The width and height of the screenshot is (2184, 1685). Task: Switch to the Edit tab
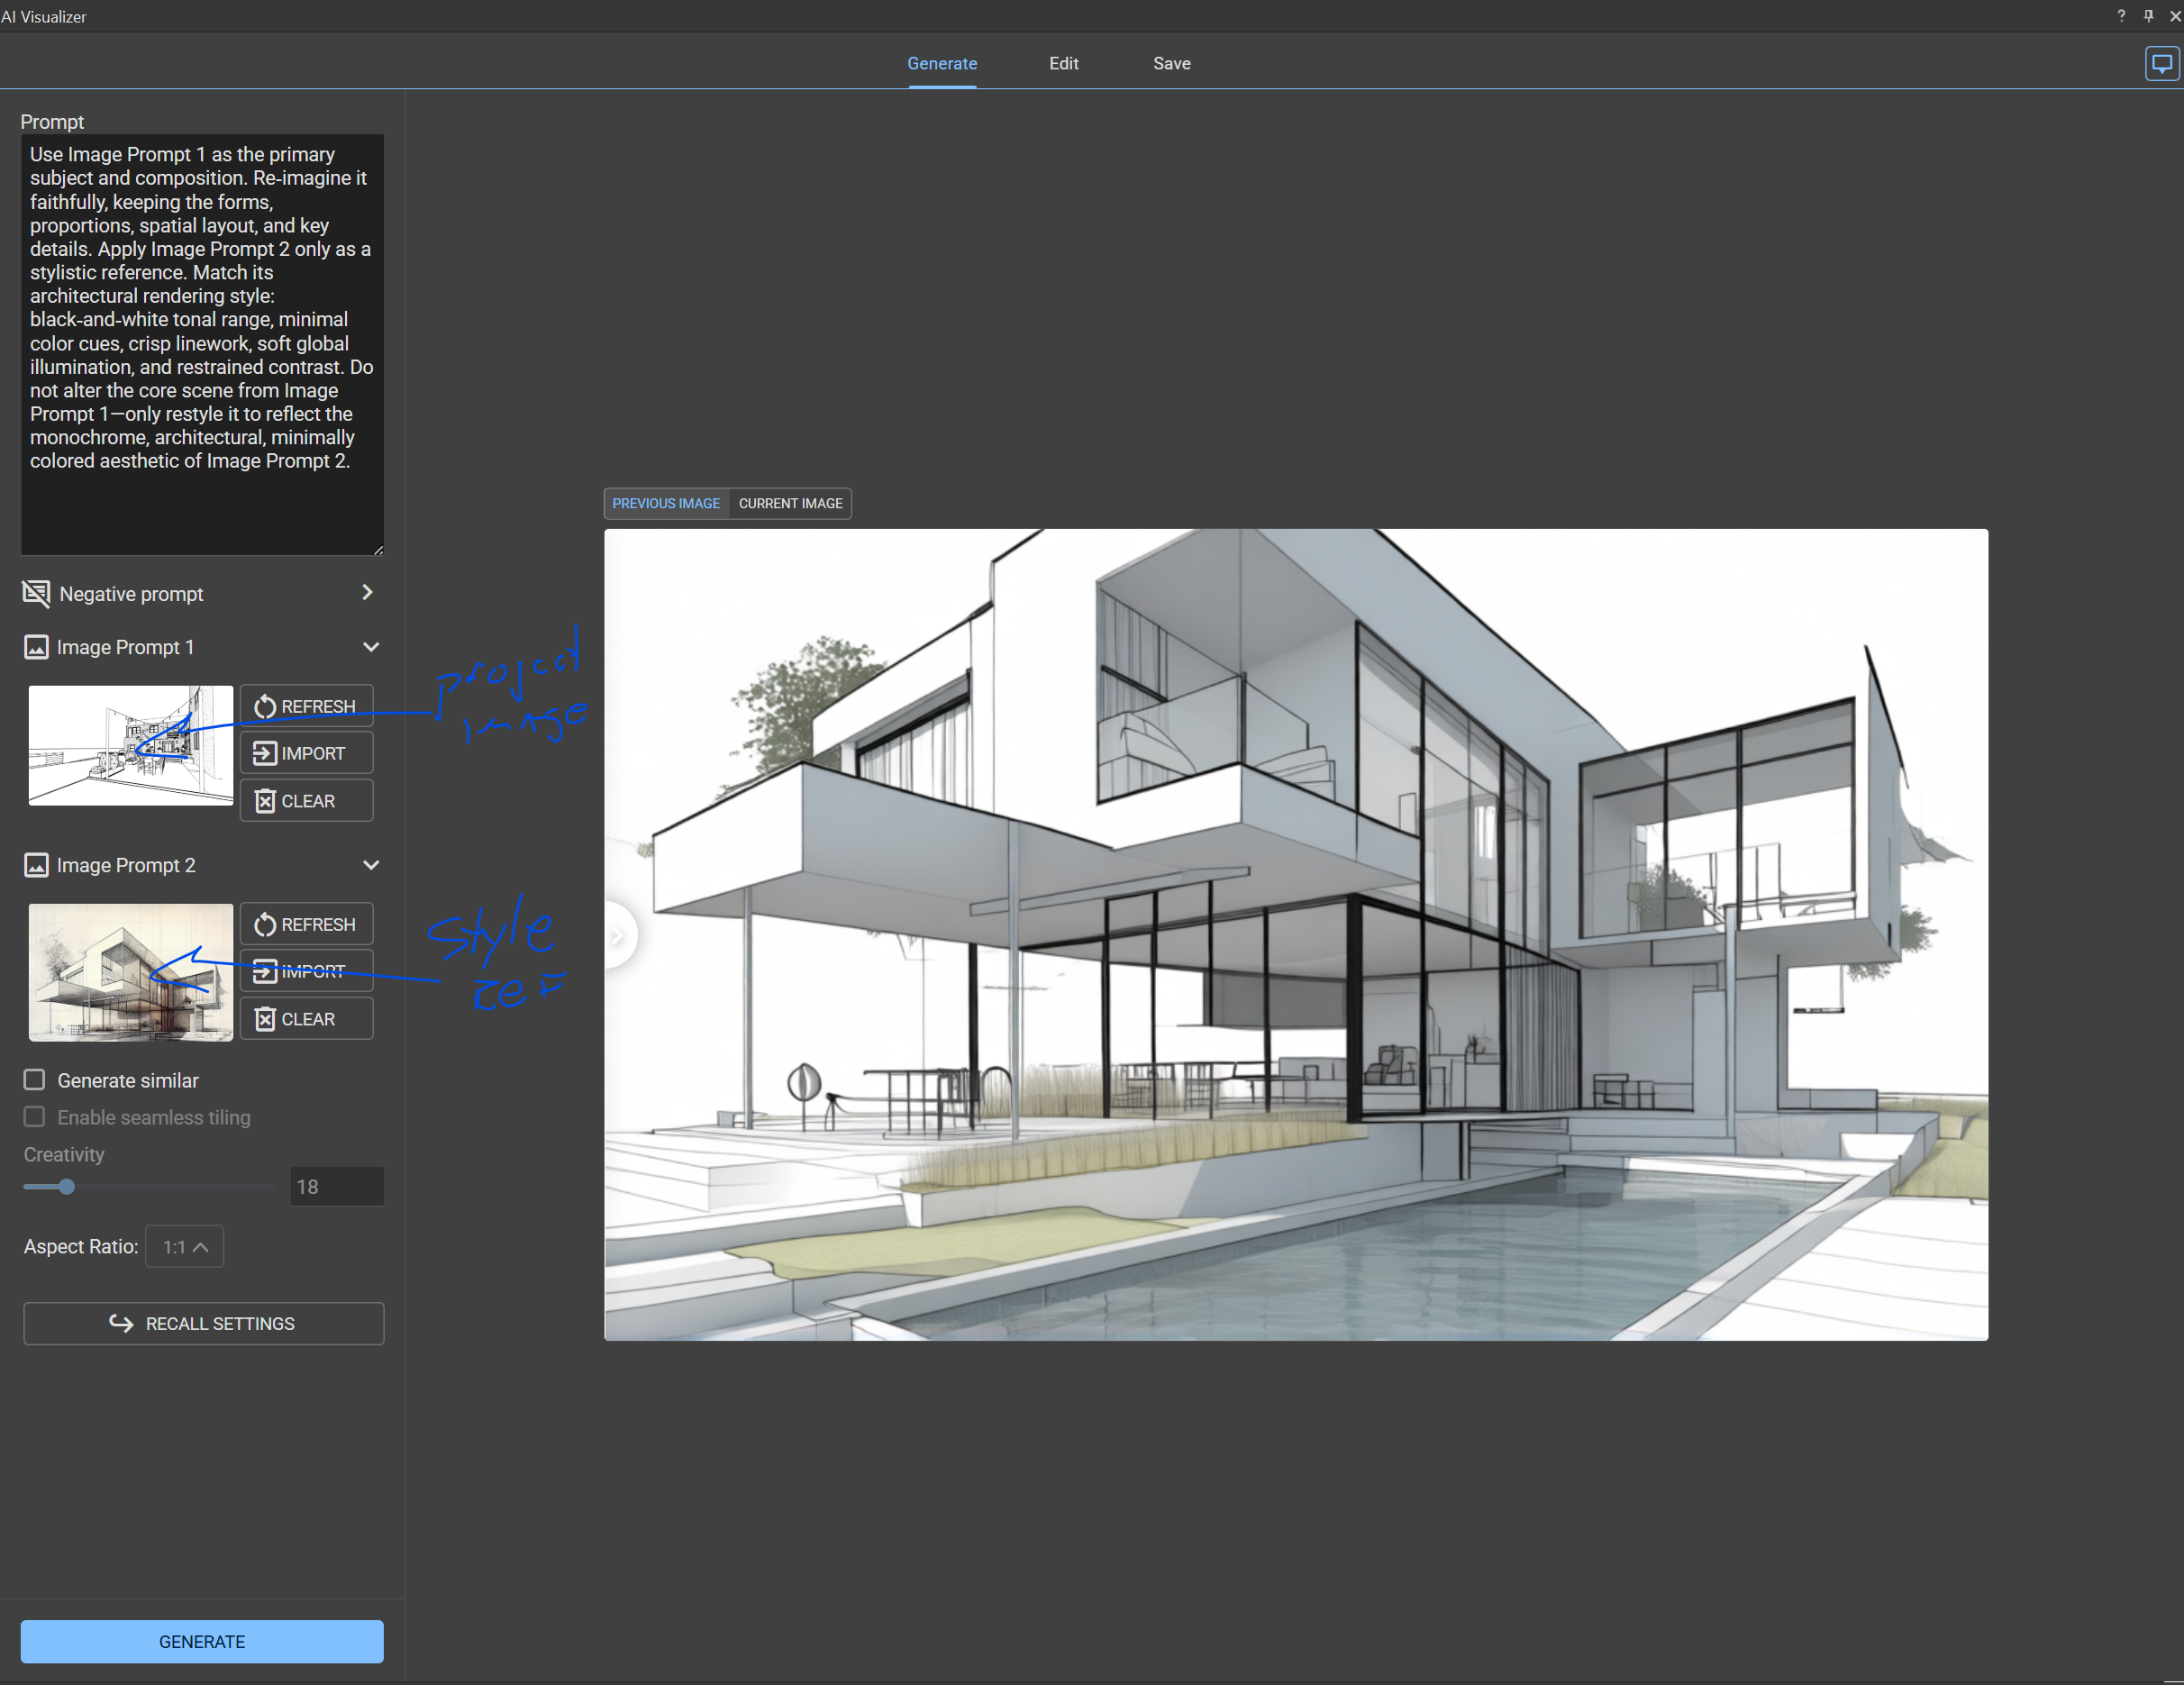[x=1063, y=63]
